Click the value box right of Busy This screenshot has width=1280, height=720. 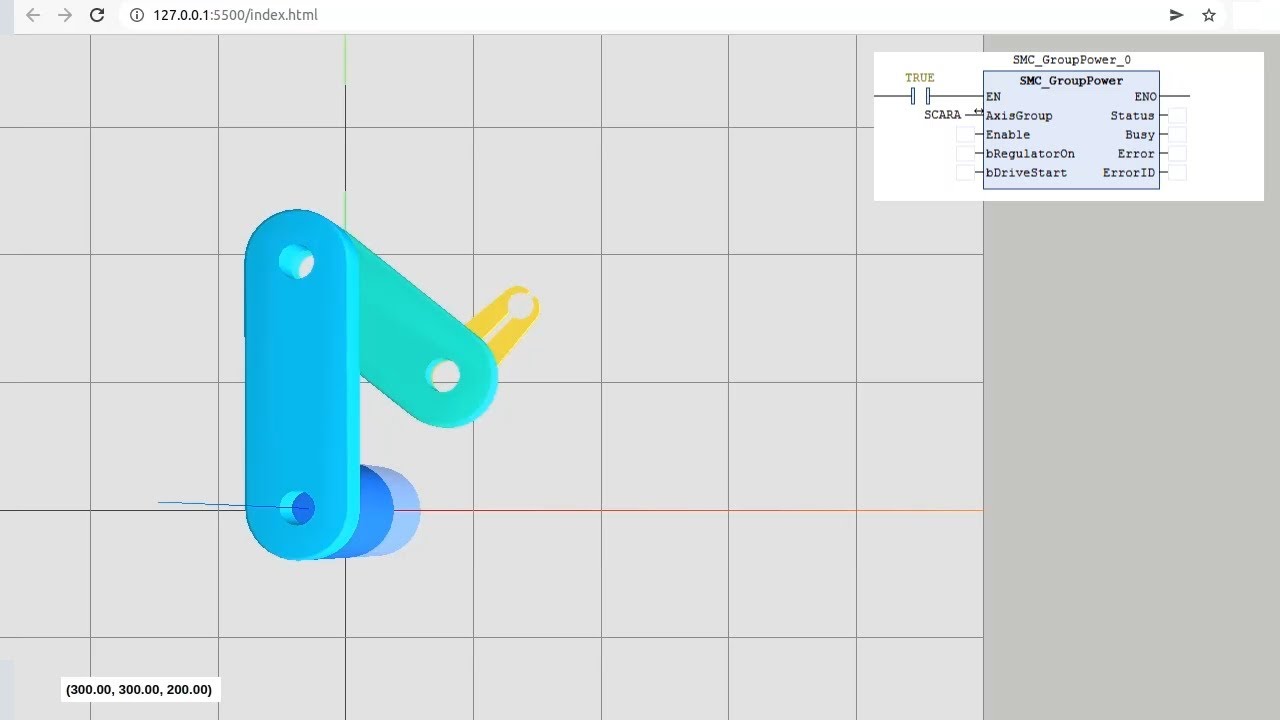[x=1178, y=135]
